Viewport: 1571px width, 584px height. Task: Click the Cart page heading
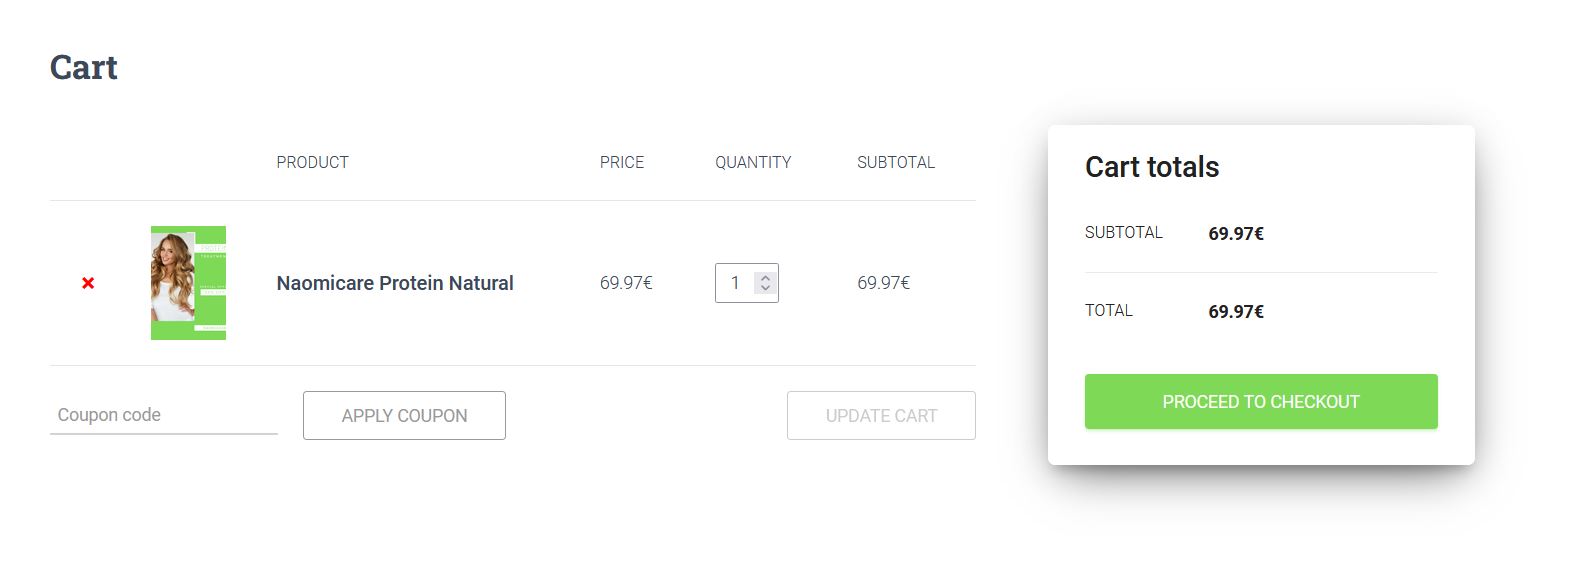(x=84, y=67)
